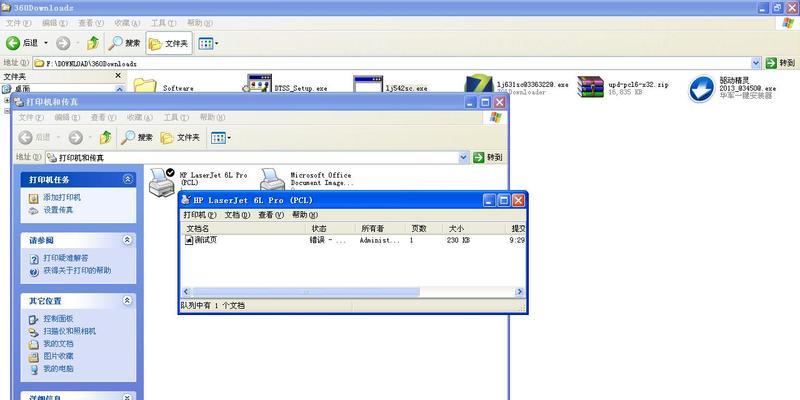
Task: Select Microsoft Office Document Image printer icon
Action: coord(272,180)
